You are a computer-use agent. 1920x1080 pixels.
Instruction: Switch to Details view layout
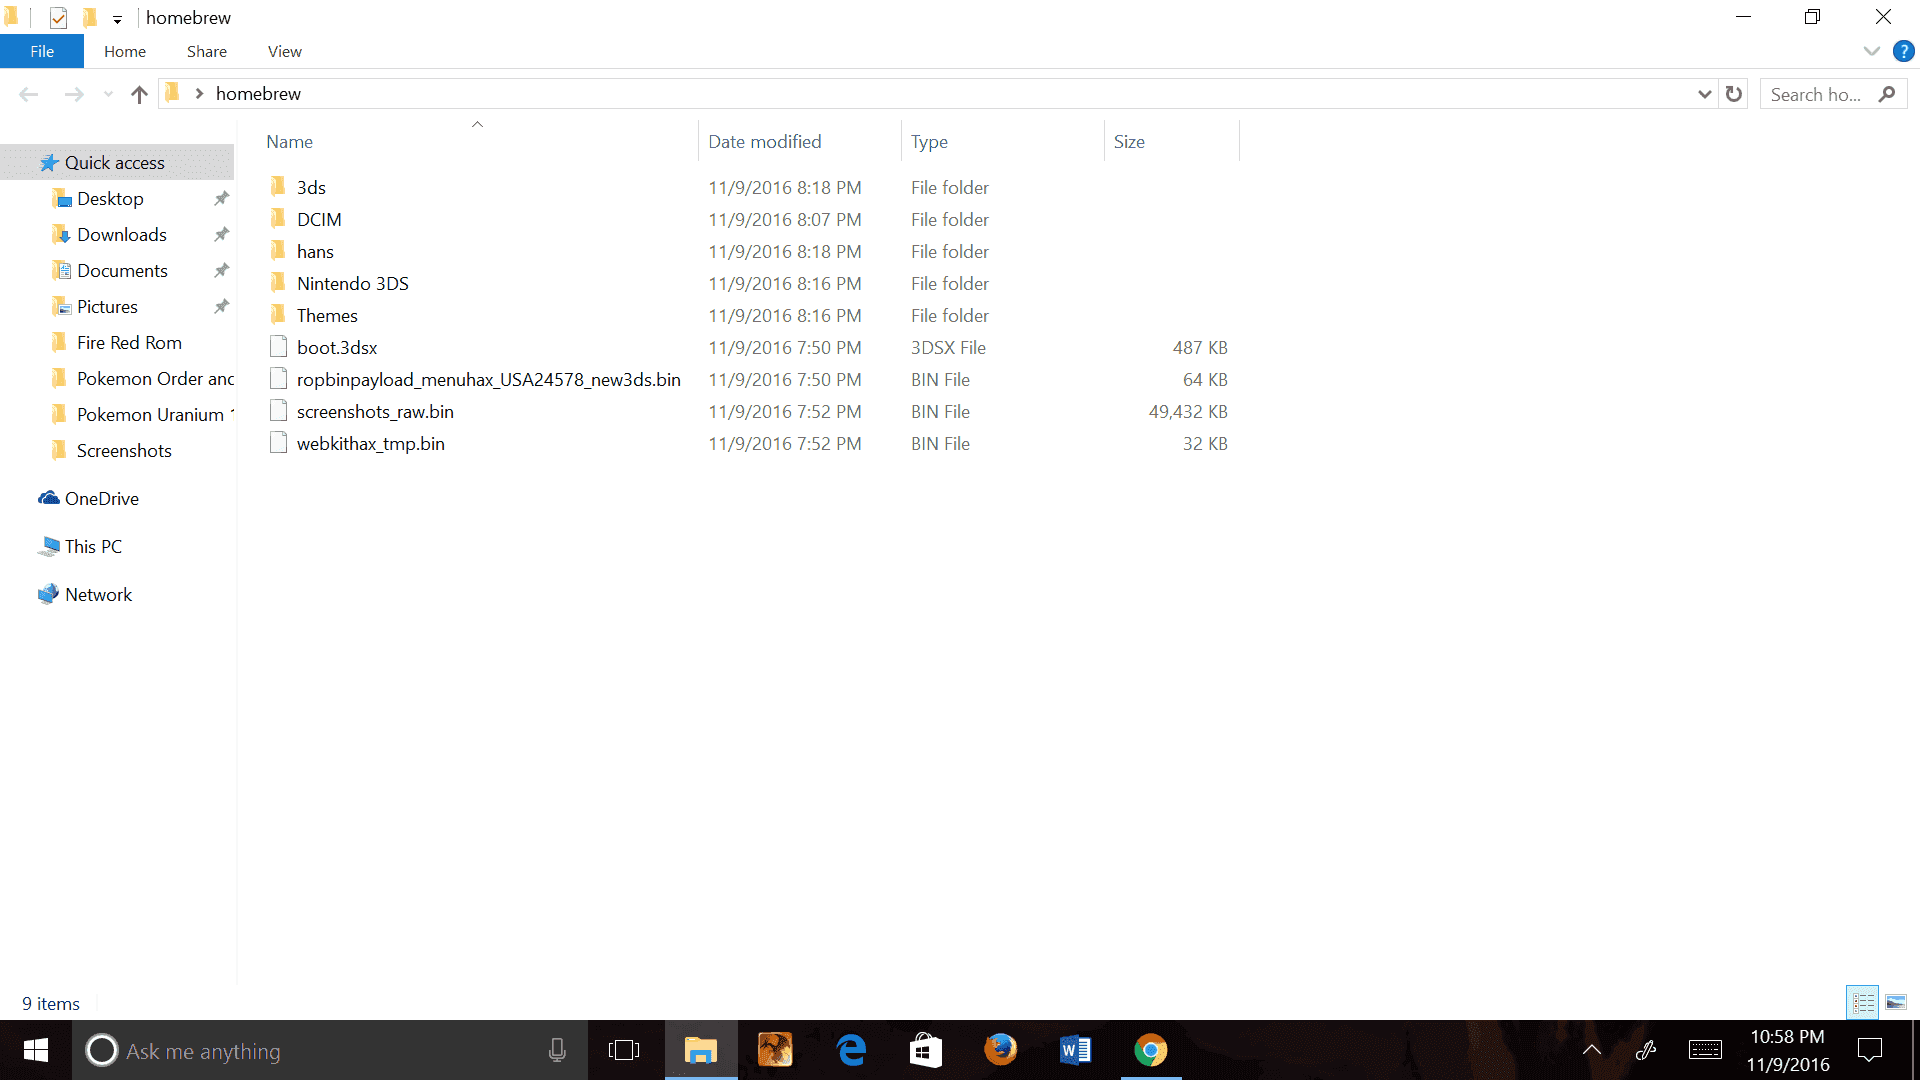coord(1863,1002)
